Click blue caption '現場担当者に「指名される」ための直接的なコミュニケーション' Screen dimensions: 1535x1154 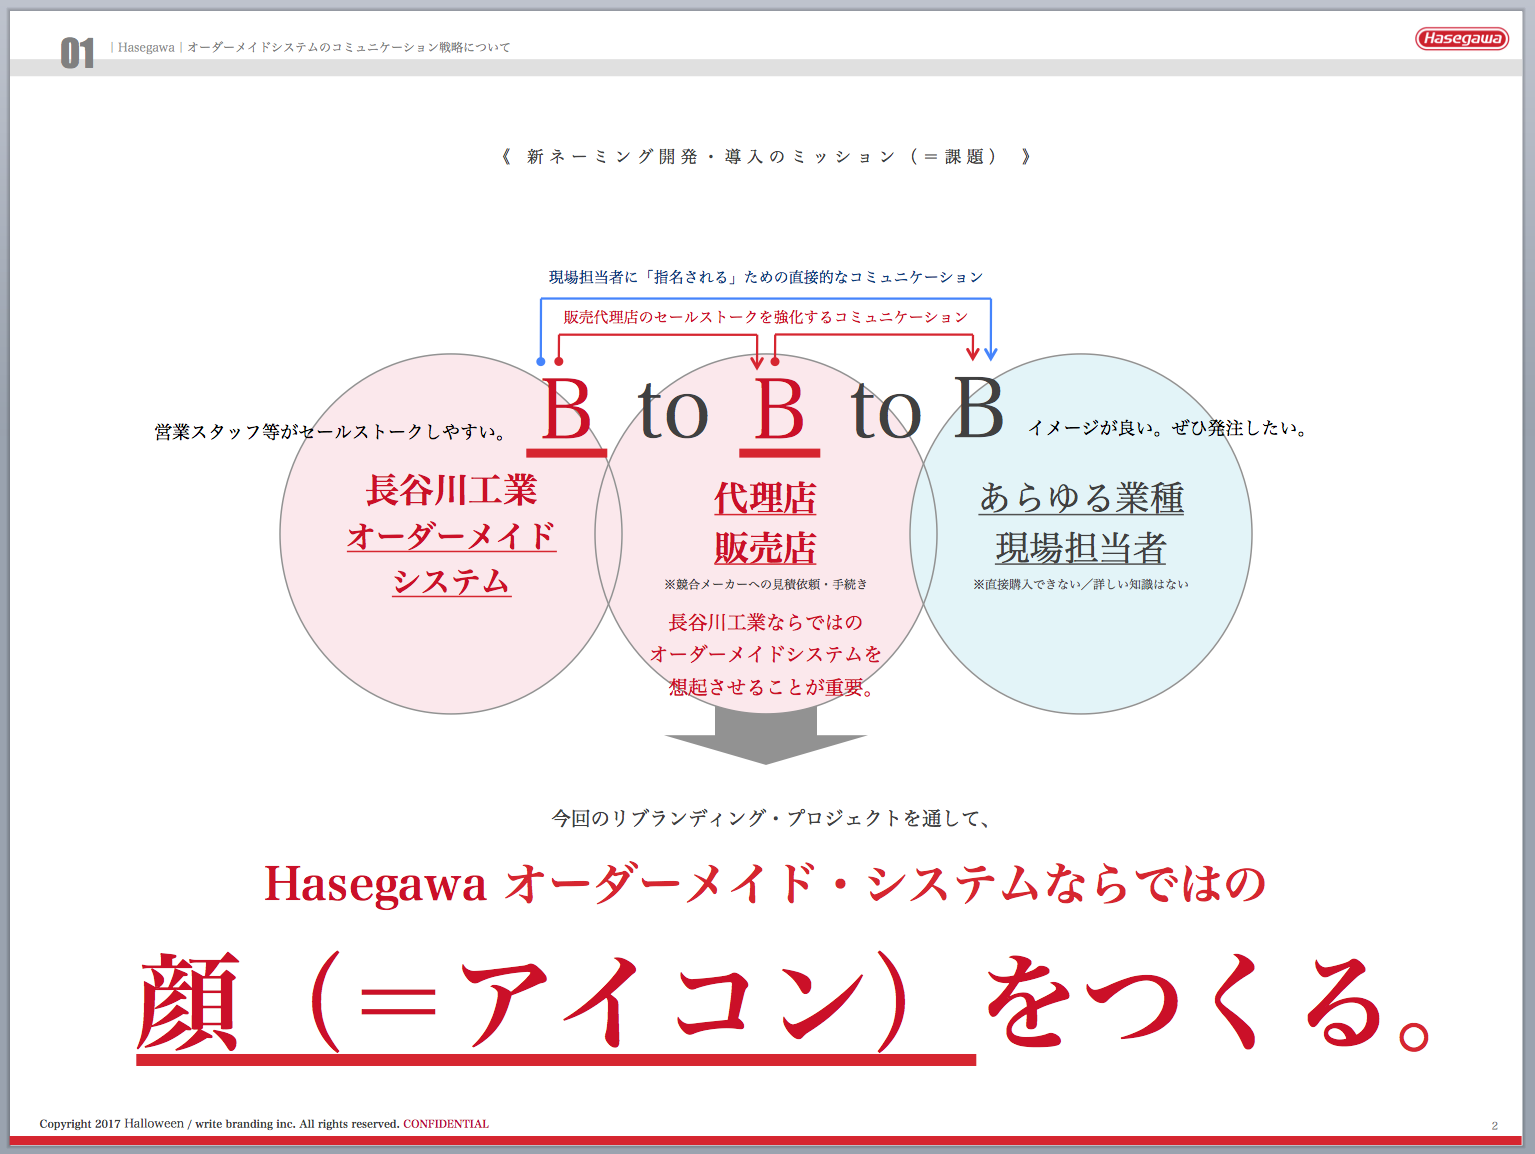pos(766,277)
